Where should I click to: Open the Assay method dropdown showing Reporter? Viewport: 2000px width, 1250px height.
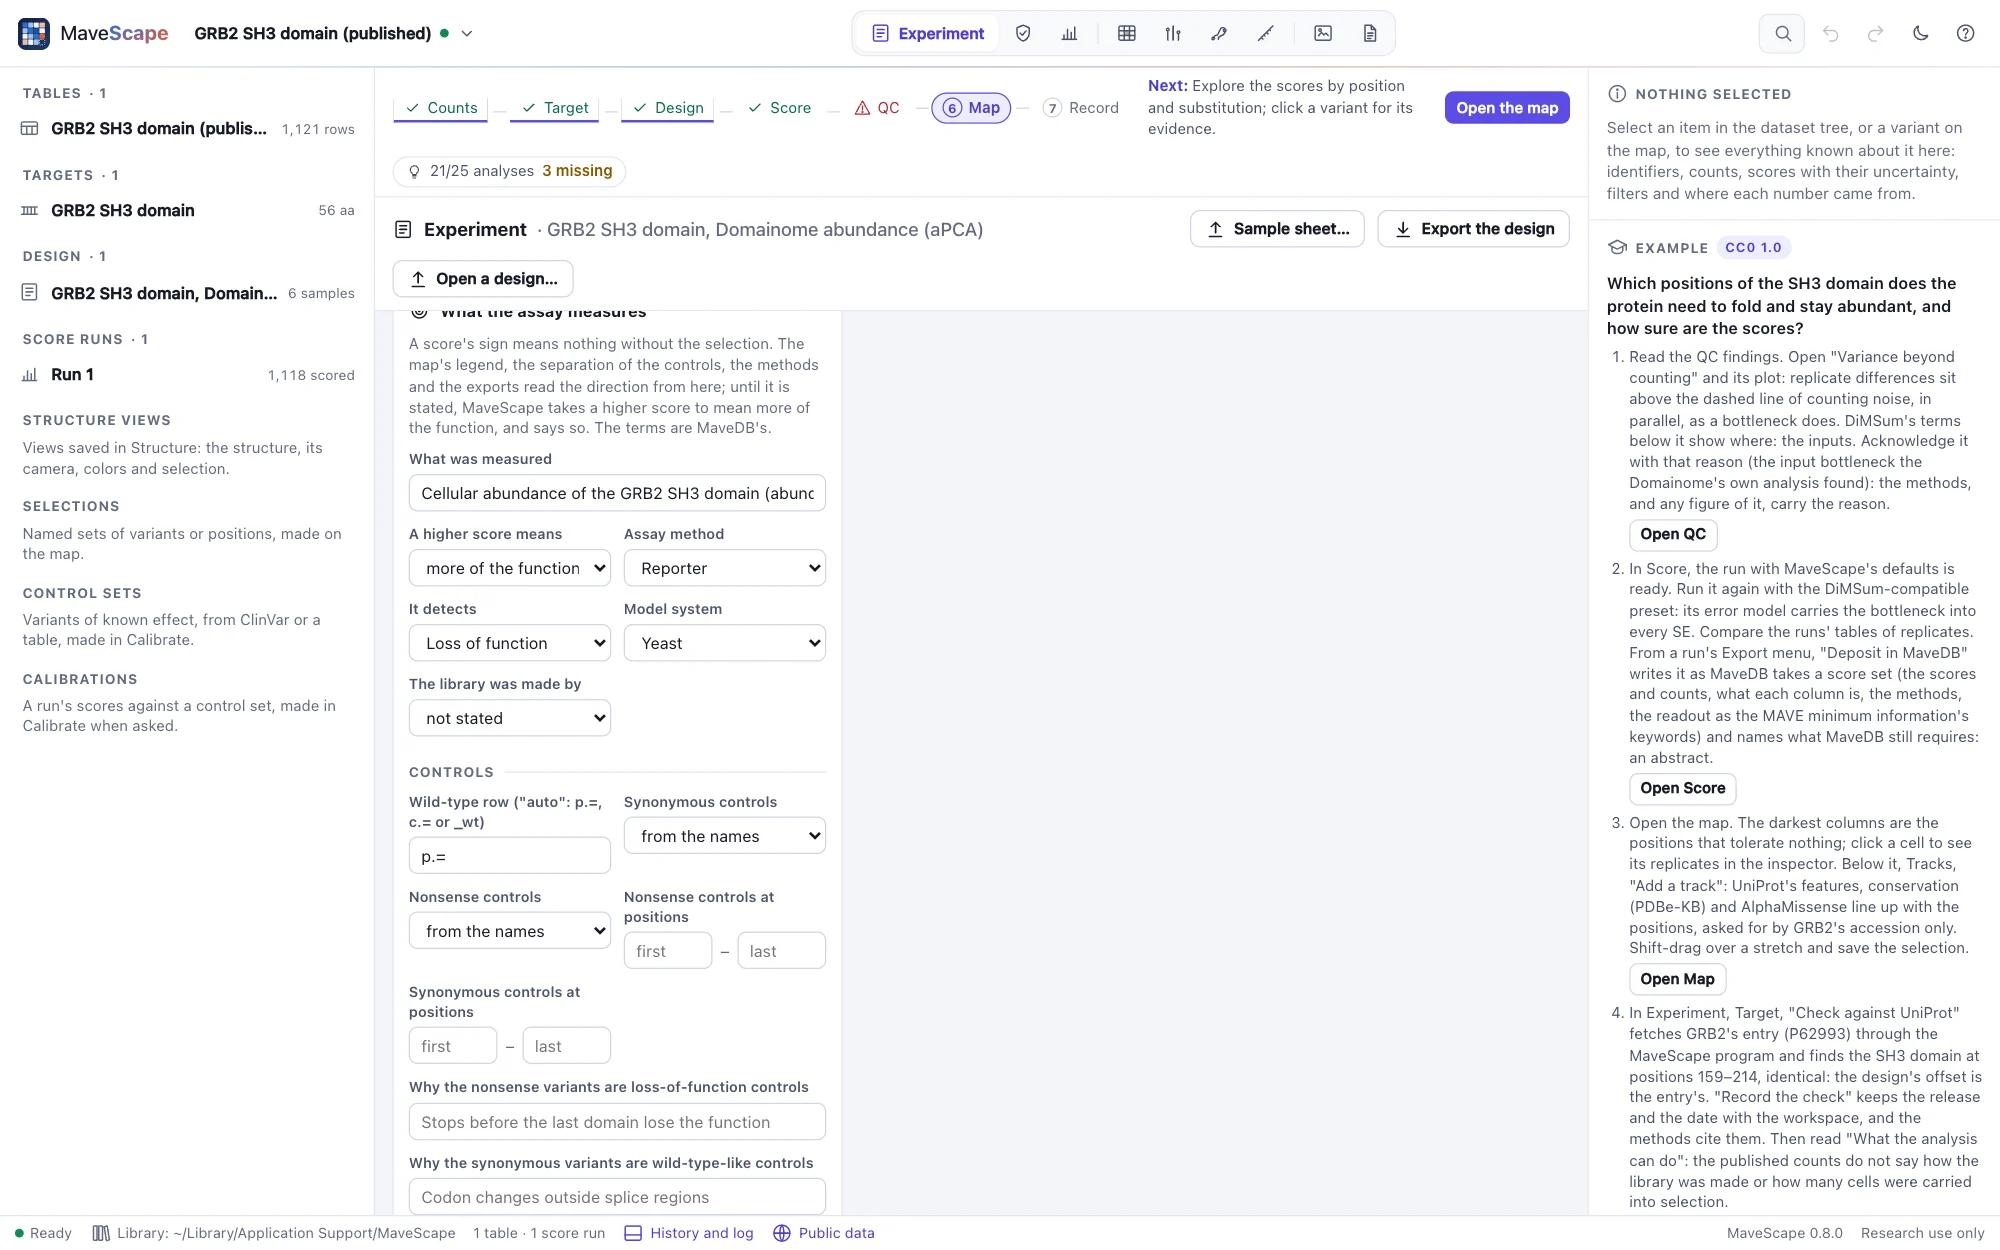[725, 568]
